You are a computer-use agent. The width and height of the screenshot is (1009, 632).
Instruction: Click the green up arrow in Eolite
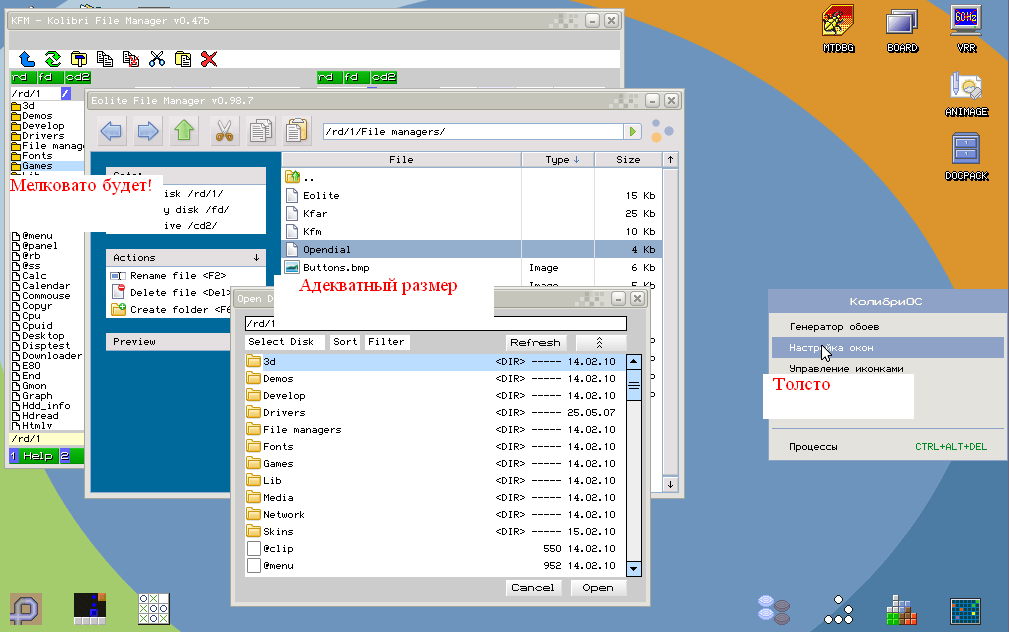[183, 131]
